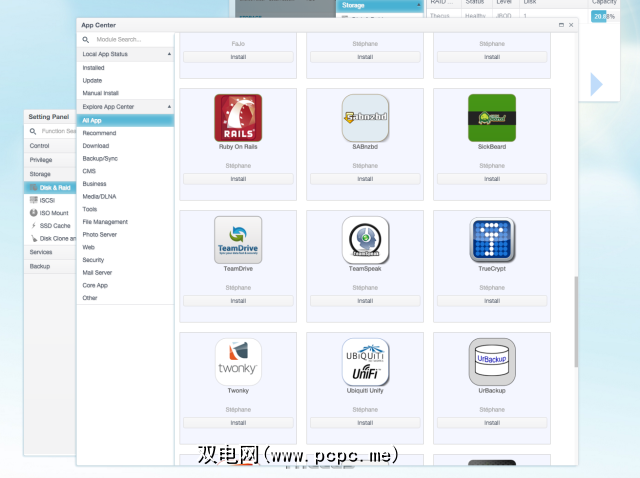
Task: Click the App Center vertical scrollbar
Action: (576, 321)
